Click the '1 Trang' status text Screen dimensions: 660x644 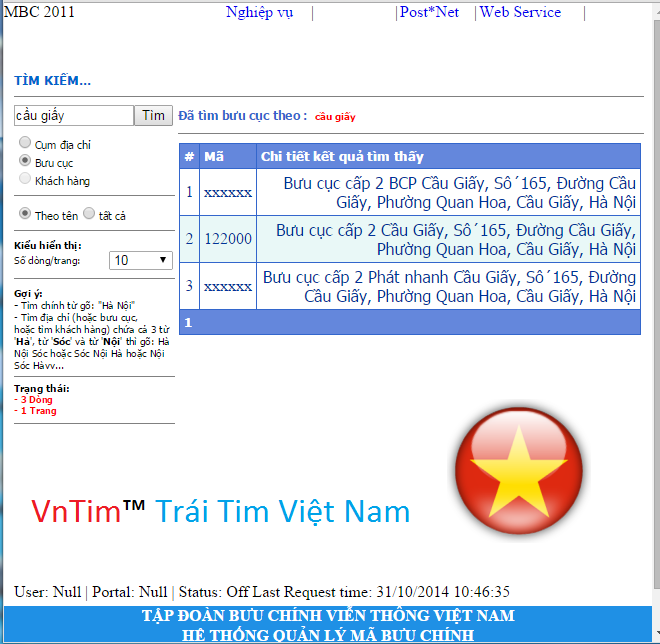click(38, 410)
